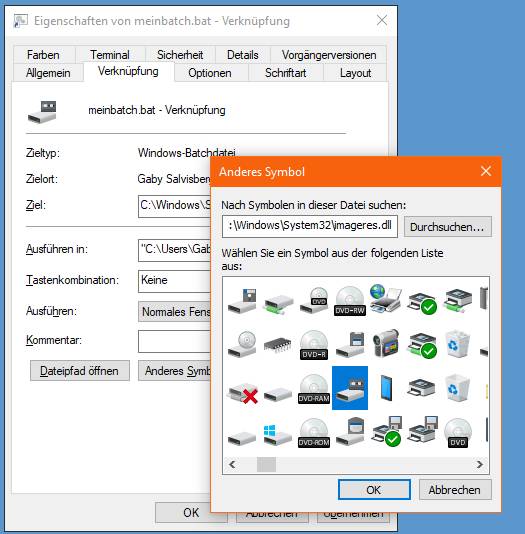Open the Layout tab
The height and width of the screenshot is (534, 525).
tap(355, 73)
